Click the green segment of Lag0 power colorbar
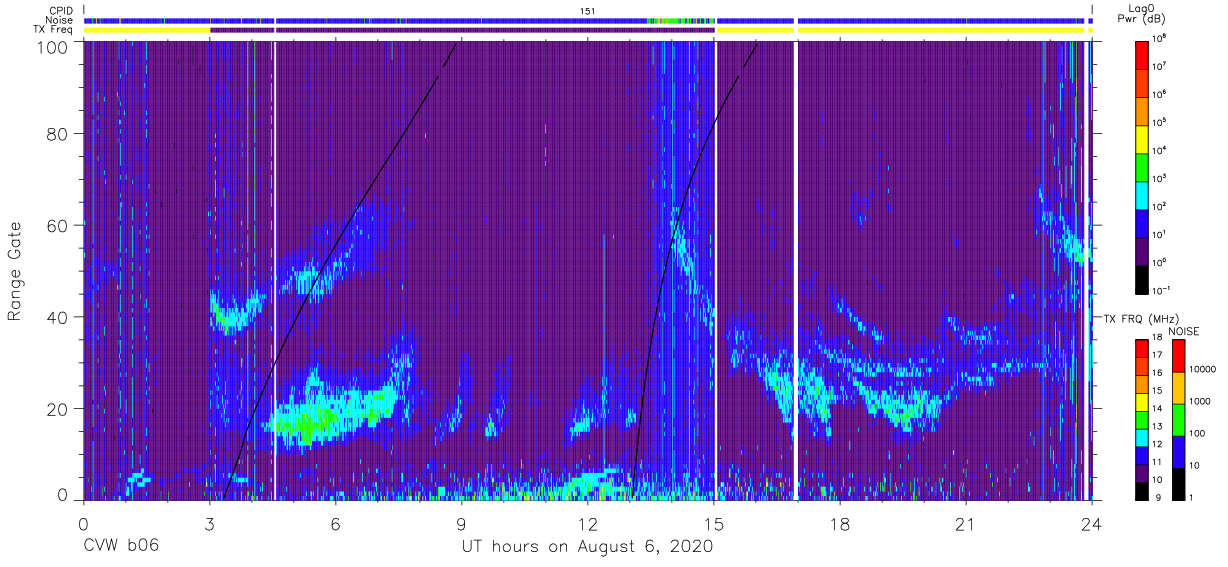This screenshot has width=1228, height=567. pos(1141,166)
